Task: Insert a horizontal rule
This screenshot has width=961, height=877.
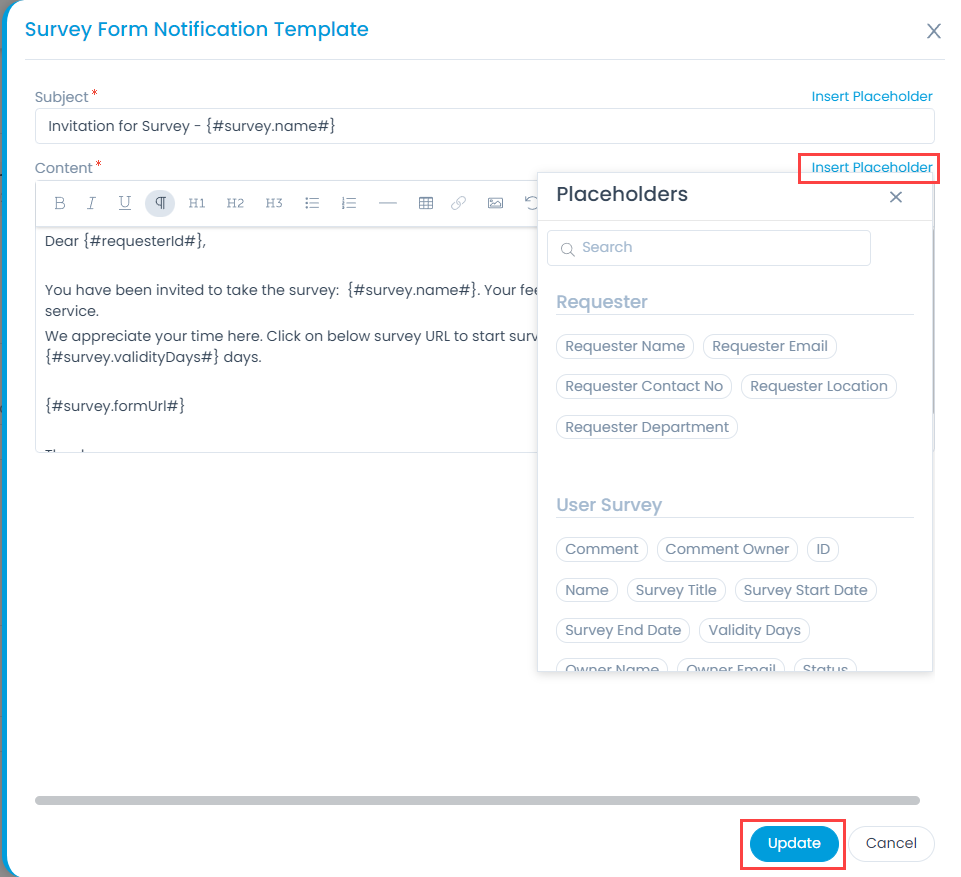Action: point(387,203)
